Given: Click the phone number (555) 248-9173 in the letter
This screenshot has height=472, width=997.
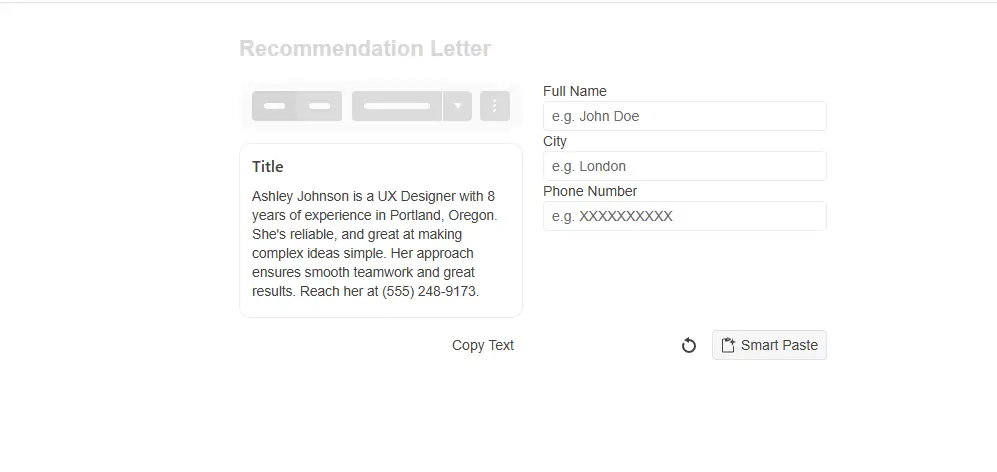Looking at the screenshot, I should tap(429, 291).
